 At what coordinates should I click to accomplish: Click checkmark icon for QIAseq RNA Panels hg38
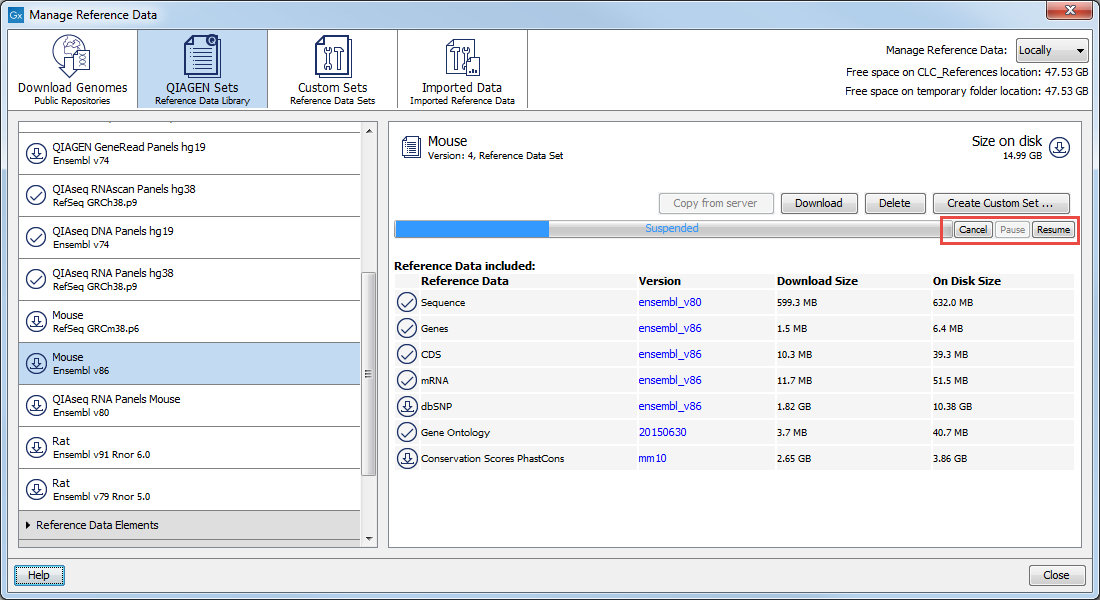[36, 279]
